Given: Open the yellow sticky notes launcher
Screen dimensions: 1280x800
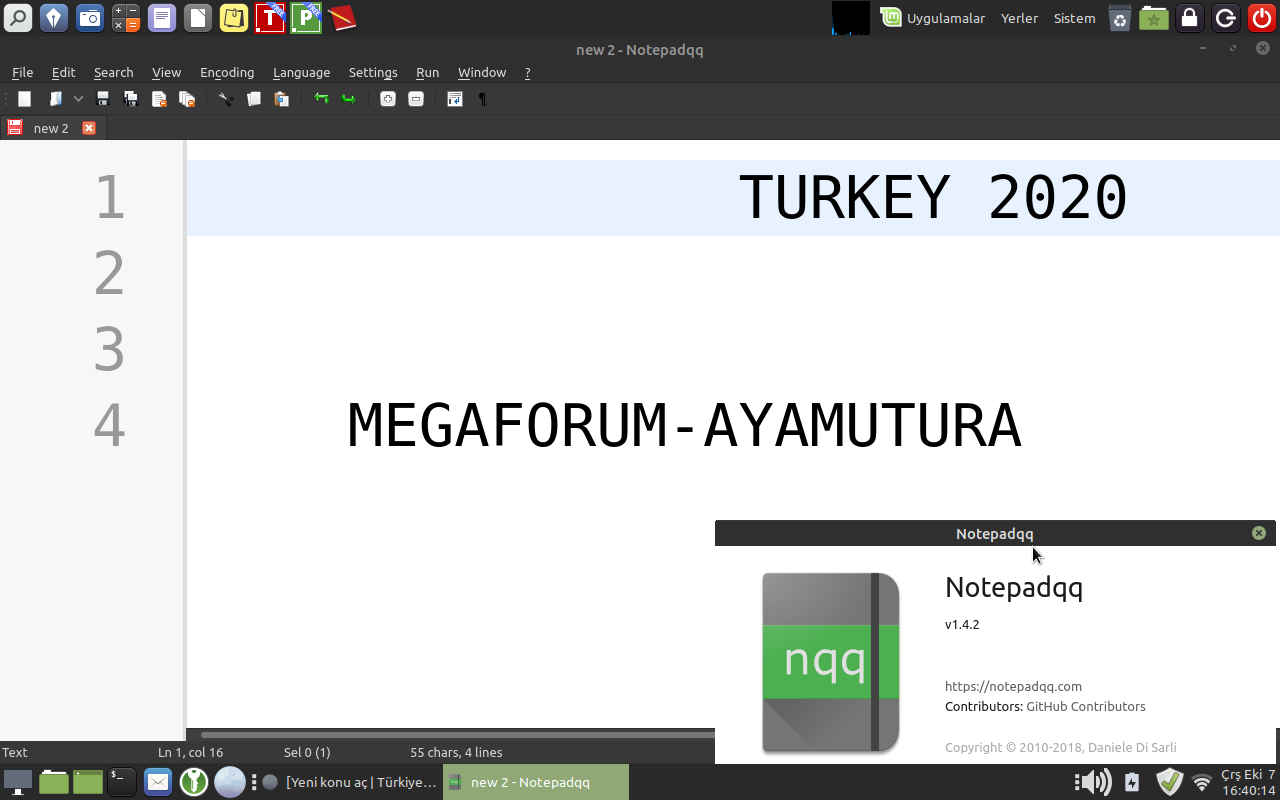Looking at the screenshot, I should coord(234,18).
